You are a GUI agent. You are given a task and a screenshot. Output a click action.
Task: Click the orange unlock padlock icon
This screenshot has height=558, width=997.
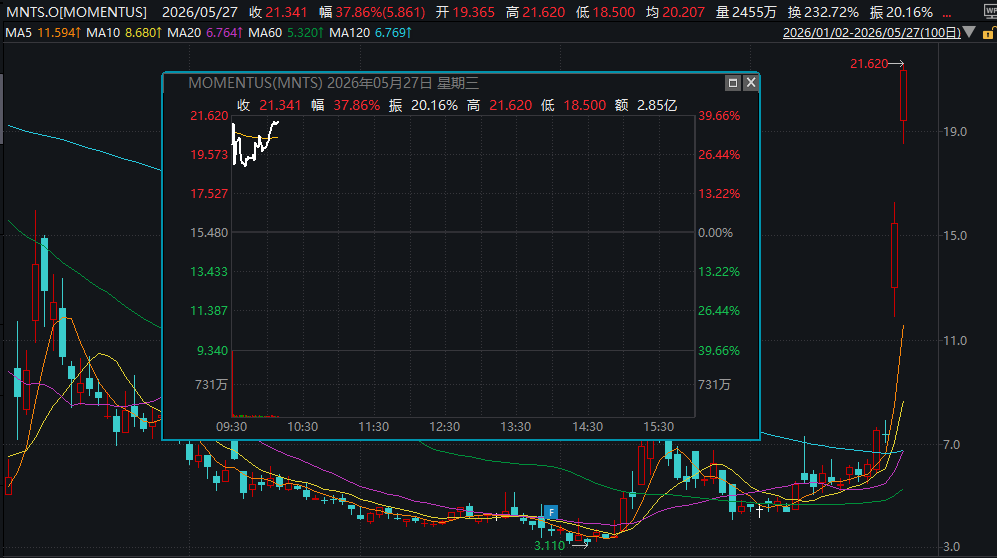pyautogui.click(x=988, y=34)
